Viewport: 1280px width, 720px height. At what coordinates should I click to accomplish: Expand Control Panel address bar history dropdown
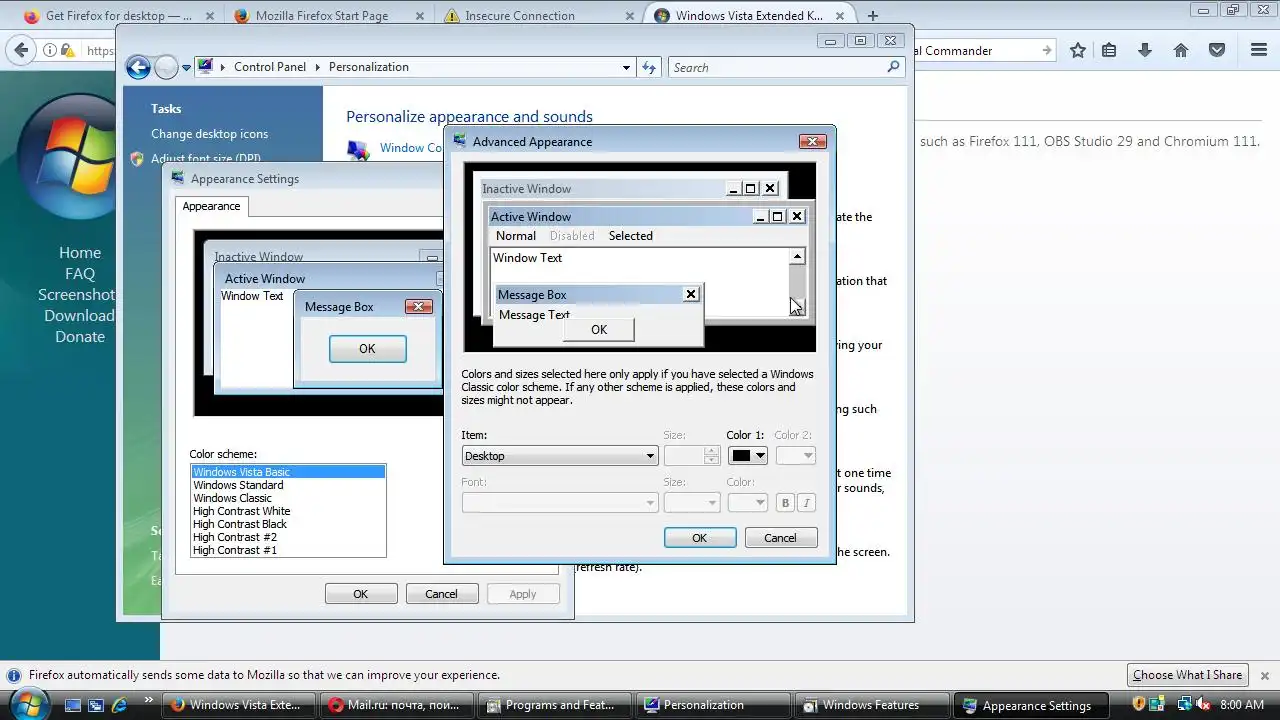627,67
